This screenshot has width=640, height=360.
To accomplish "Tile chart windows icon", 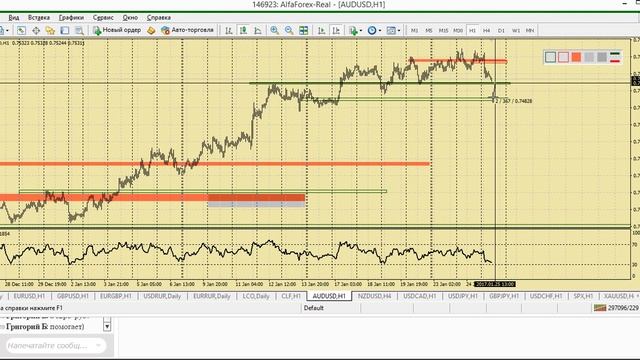I will click(x=304, y=31).
